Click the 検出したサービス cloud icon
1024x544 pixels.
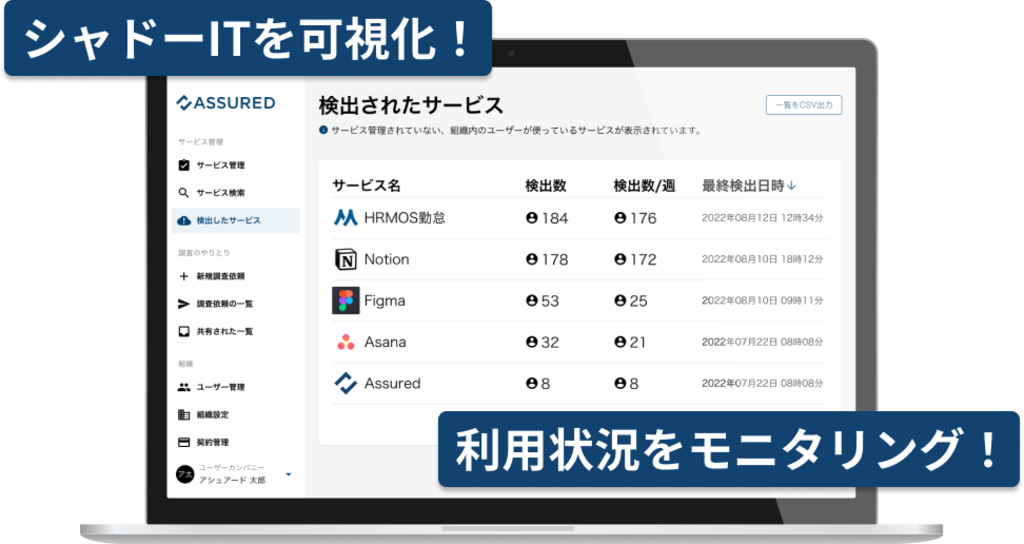[x=184, y=221]
